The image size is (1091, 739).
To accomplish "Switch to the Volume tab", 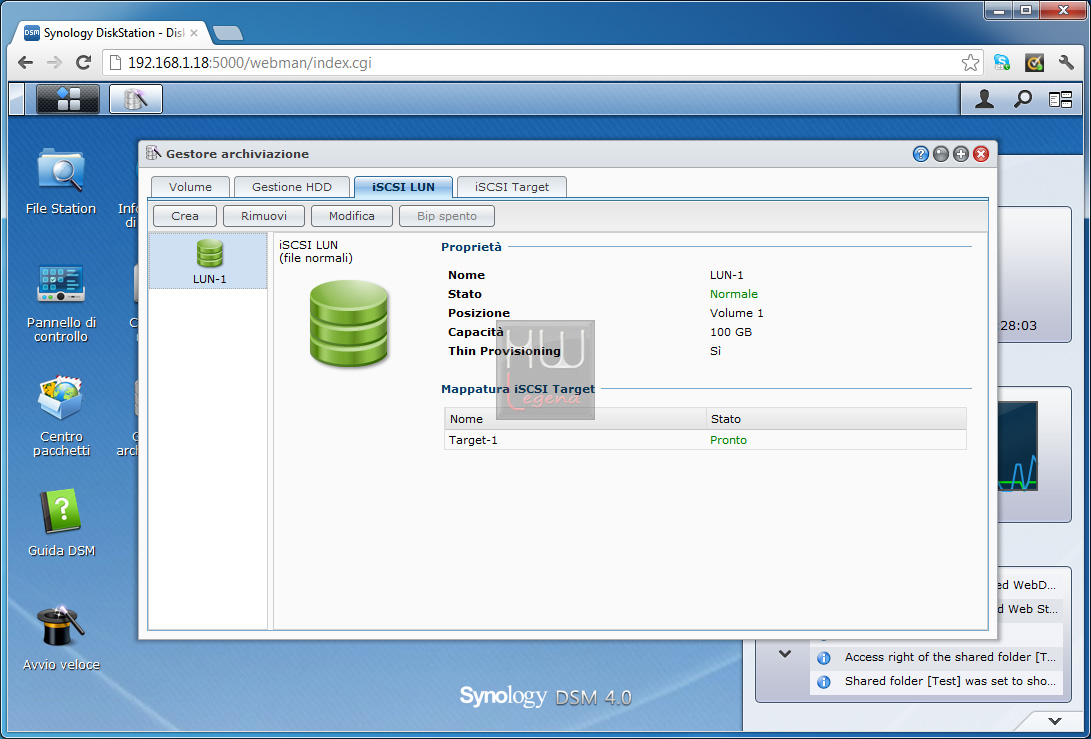I will (x=190, y=187).
